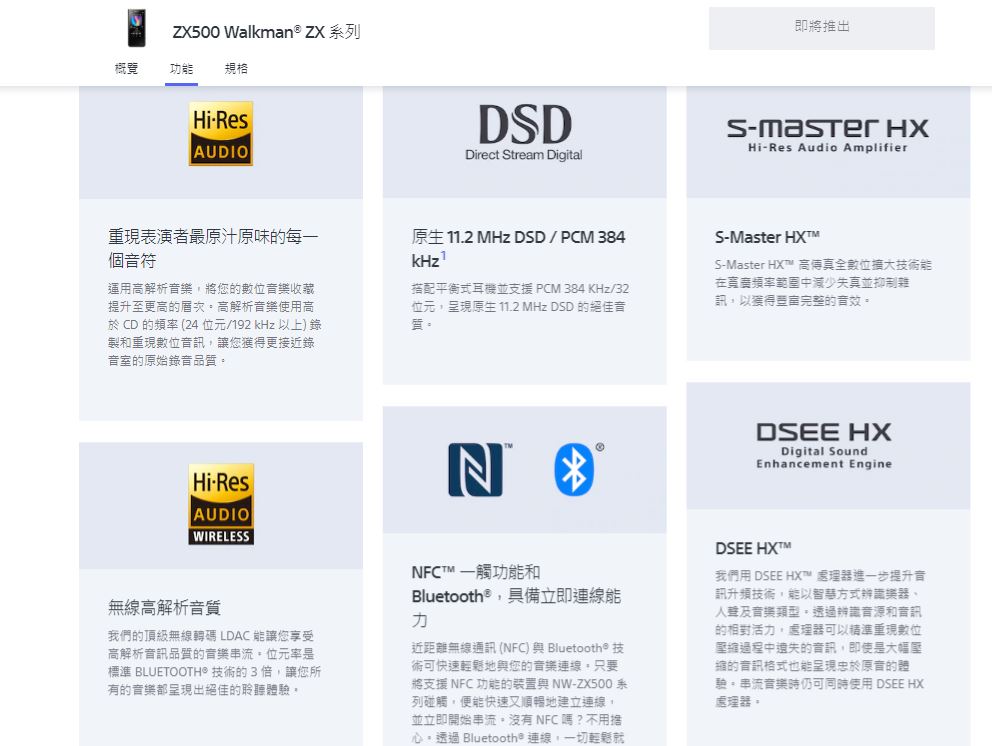Click the DSEE HX logo
Screen dimensions: 992x746
pyautogui.click(x=824, y=446)
